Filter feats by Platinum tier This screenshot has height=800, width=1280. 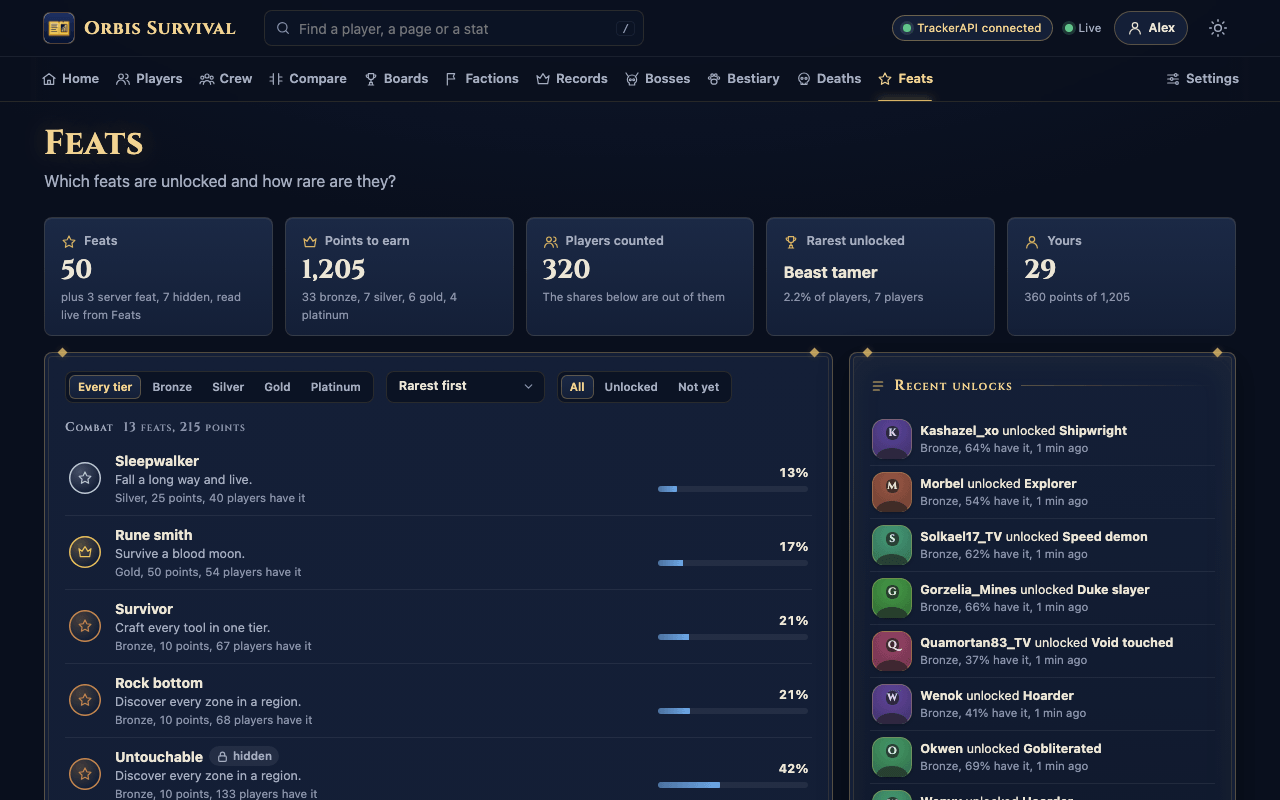(335, 387)
